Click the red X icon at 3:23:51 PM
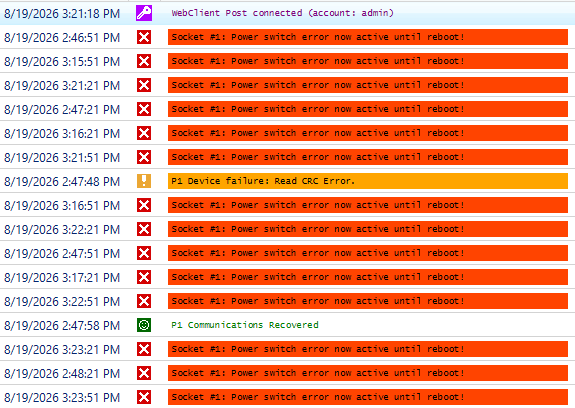Viewport: 575px width, 408px height. (x=144, y=397)
